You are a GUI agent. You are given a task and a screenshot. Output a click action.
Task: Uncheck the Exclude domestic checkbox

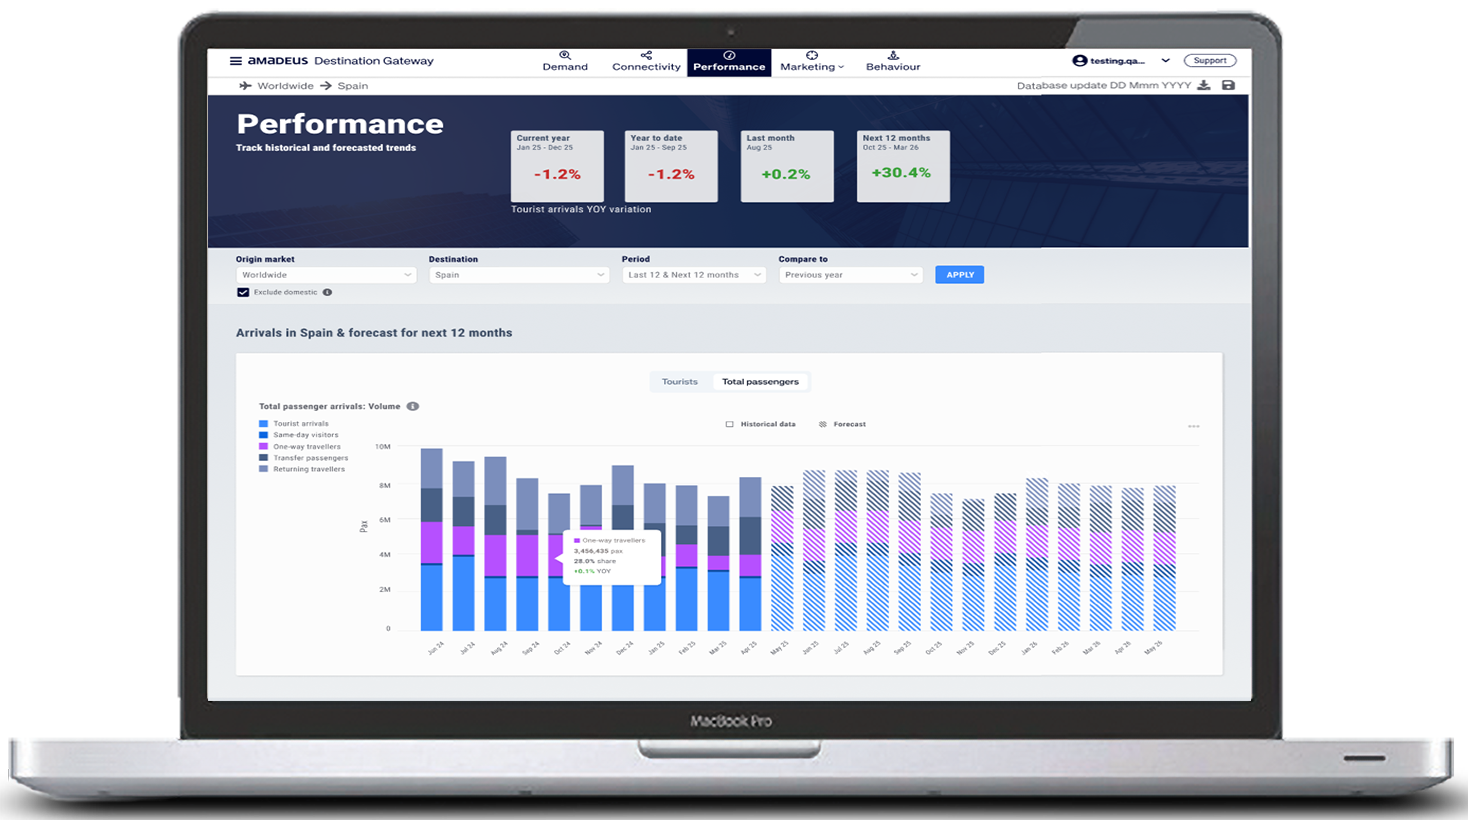click(243, 293)
